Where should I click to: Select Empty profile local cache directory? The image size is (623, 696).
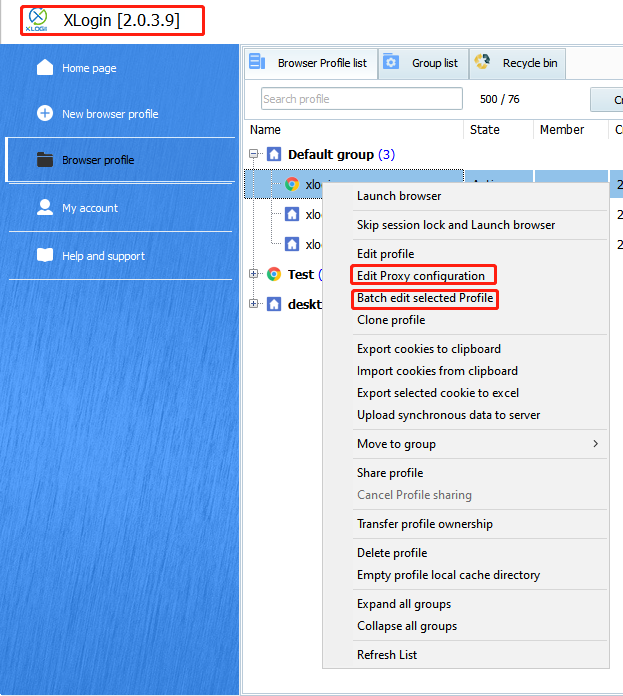click(x=448, y=575)
